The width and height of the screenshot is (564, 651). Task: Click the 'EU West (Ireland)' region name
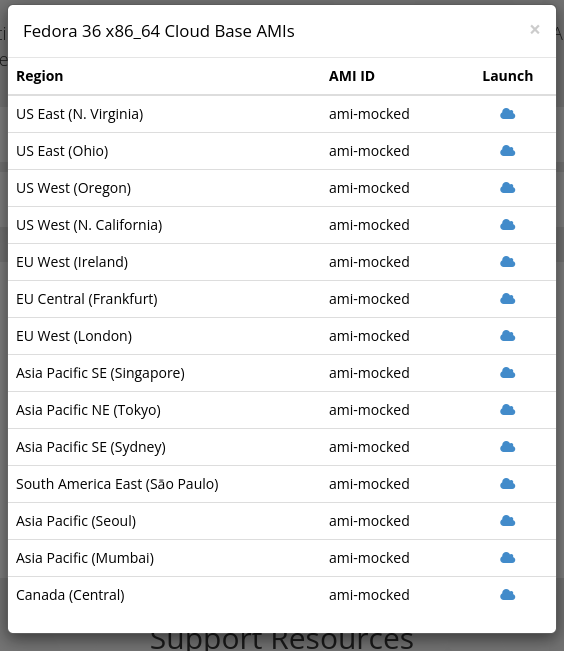pyautogui.click(x=72, y=262)
